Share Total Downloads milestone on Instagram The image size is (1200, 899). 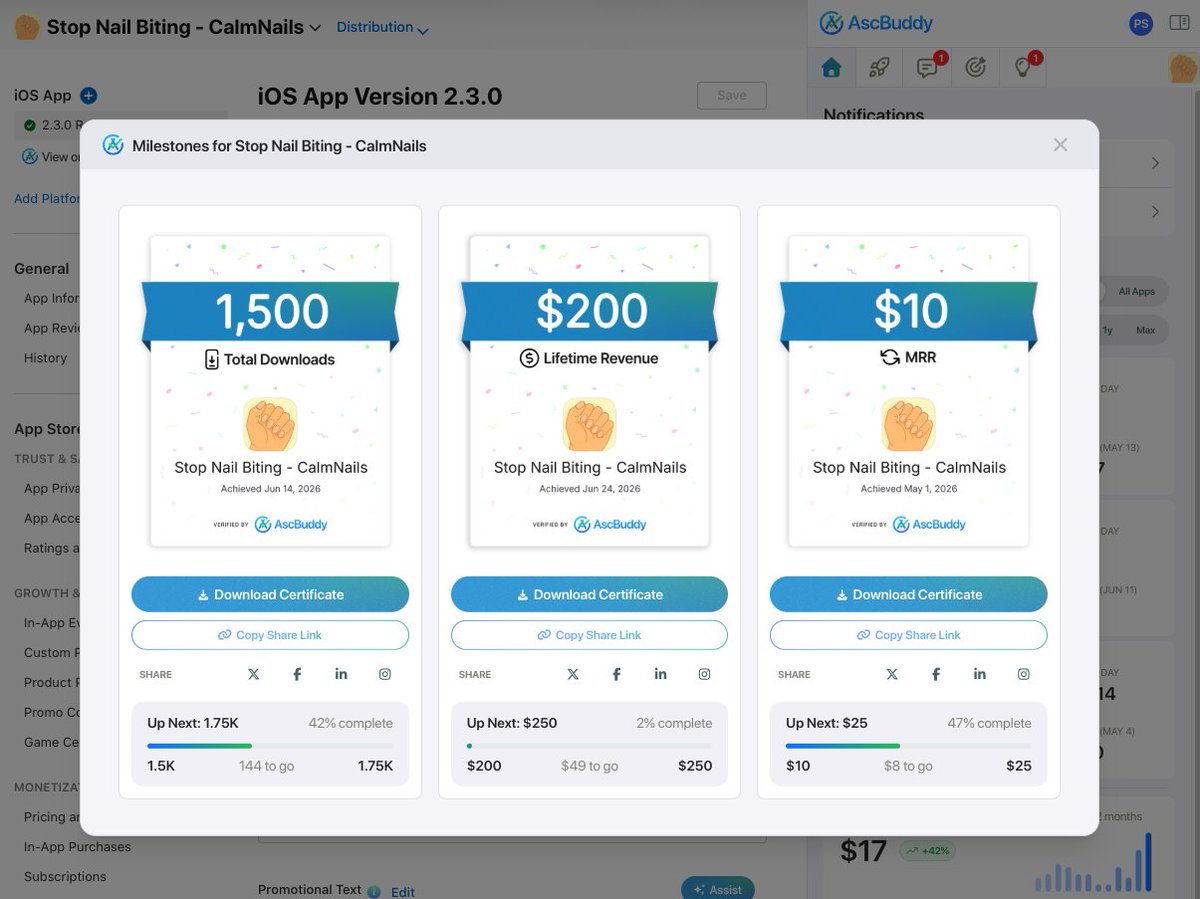coord(385,674)
